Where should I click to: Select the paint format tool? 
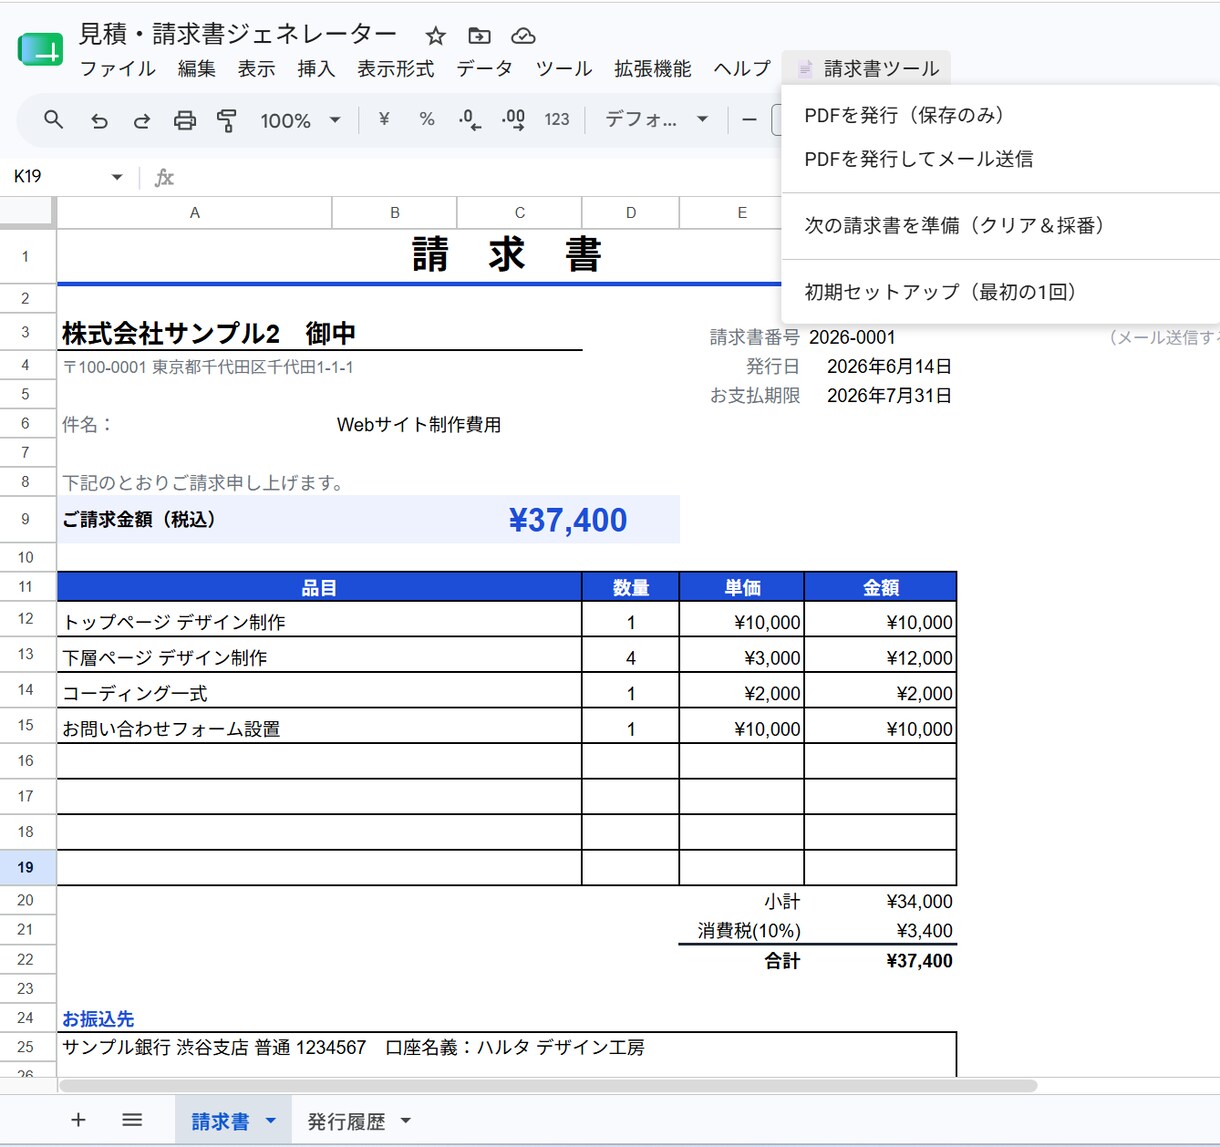[227, 121]
